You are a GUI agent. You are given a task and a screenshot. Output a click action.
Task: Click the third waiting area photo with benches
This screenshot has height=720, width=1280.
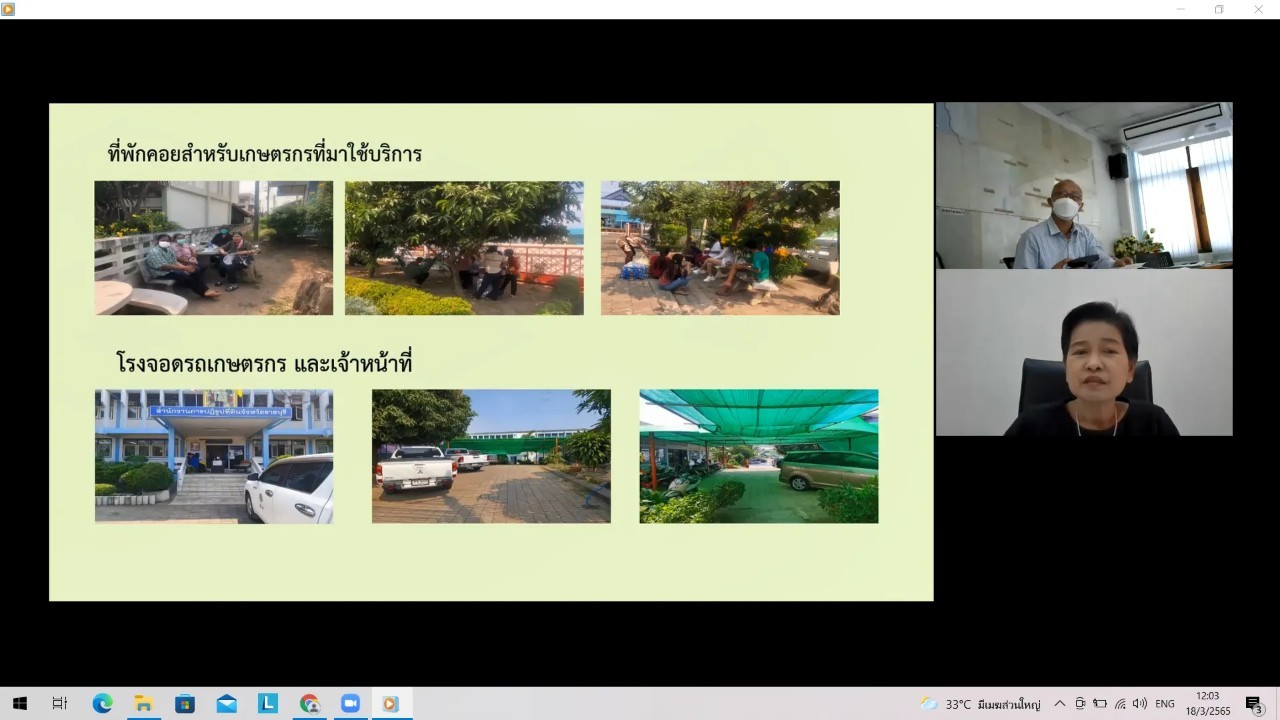(x=720, y=248)
